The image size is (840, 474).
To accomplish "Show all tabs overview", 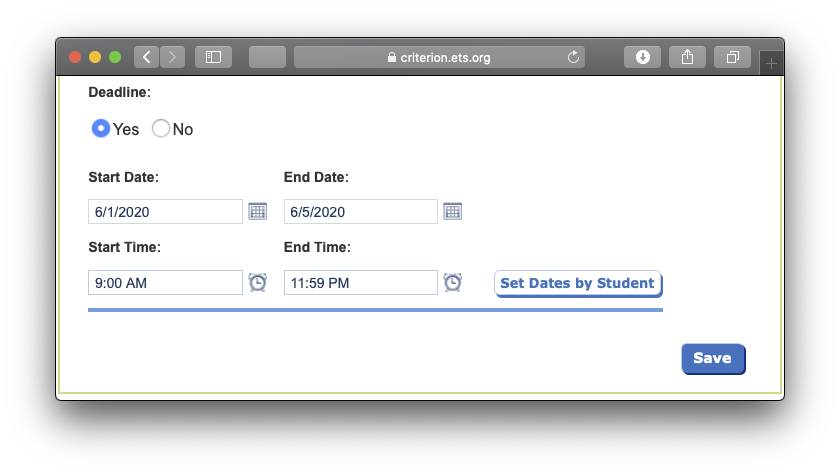I will point(732,57).
